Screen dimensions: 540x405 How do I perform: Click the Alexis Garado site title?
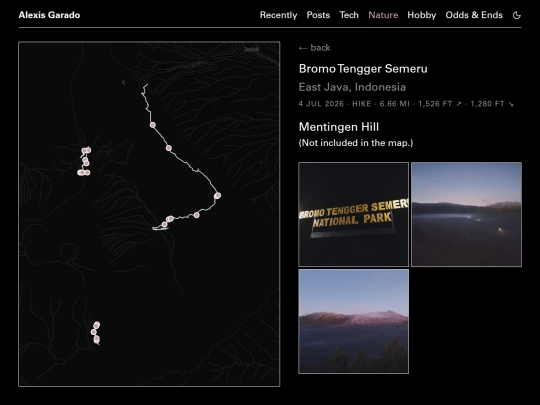click(49, 15)
